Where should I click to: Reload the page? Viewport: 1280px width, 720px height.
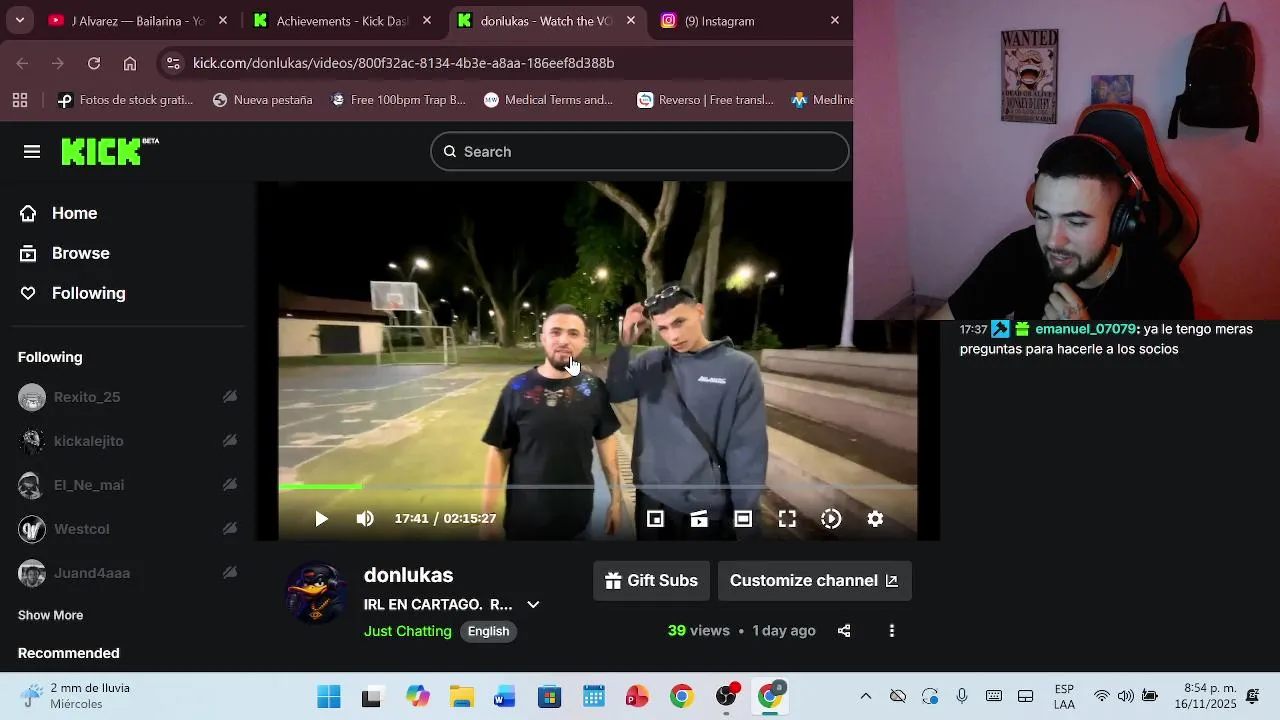[94, 63]
